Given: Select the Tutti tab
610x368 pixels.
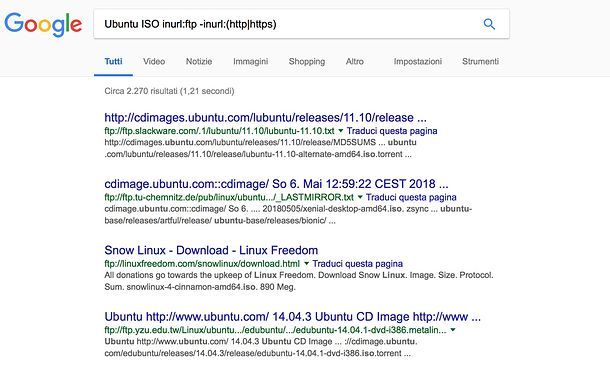Looking at the screenshot, I should point(113,61).
